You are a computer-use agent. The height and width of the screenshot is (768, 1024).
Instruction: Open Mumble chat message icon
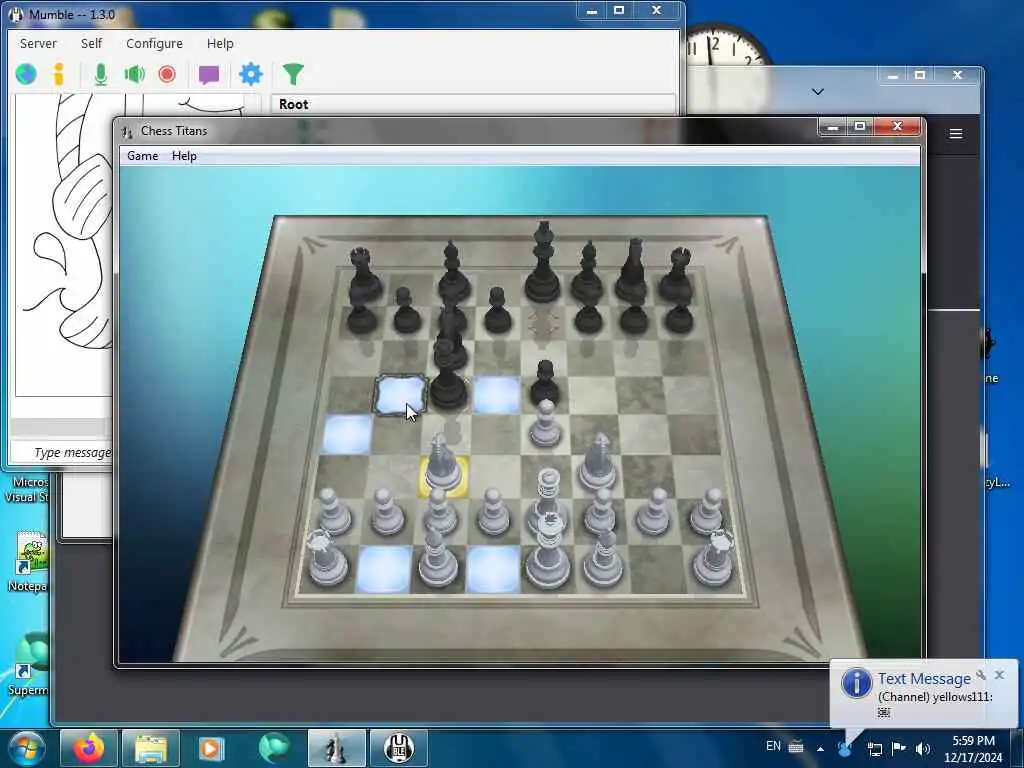[x=209, y=75]
